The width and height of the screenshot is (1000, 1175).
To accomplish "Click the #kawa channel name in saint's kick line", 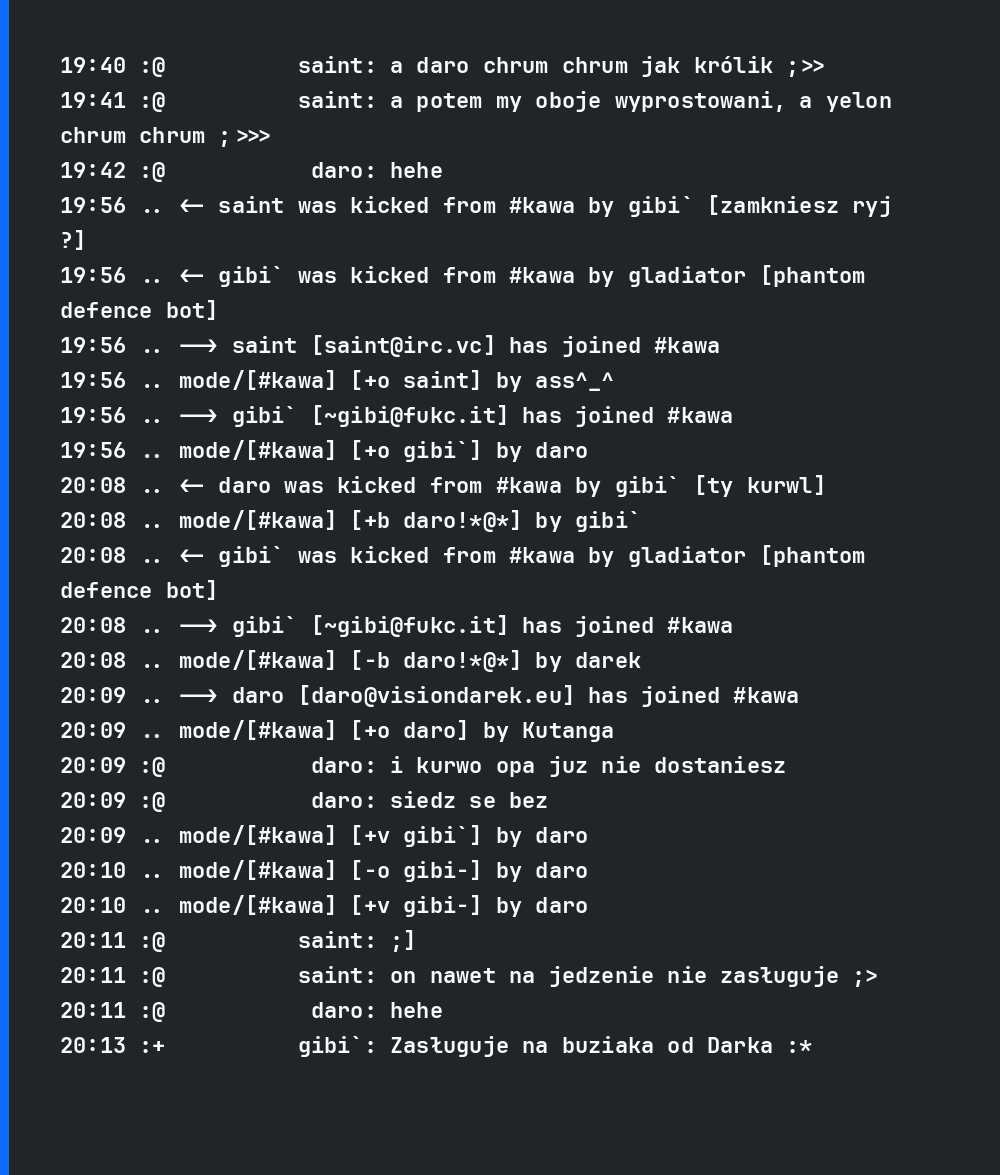I will 541,206.
